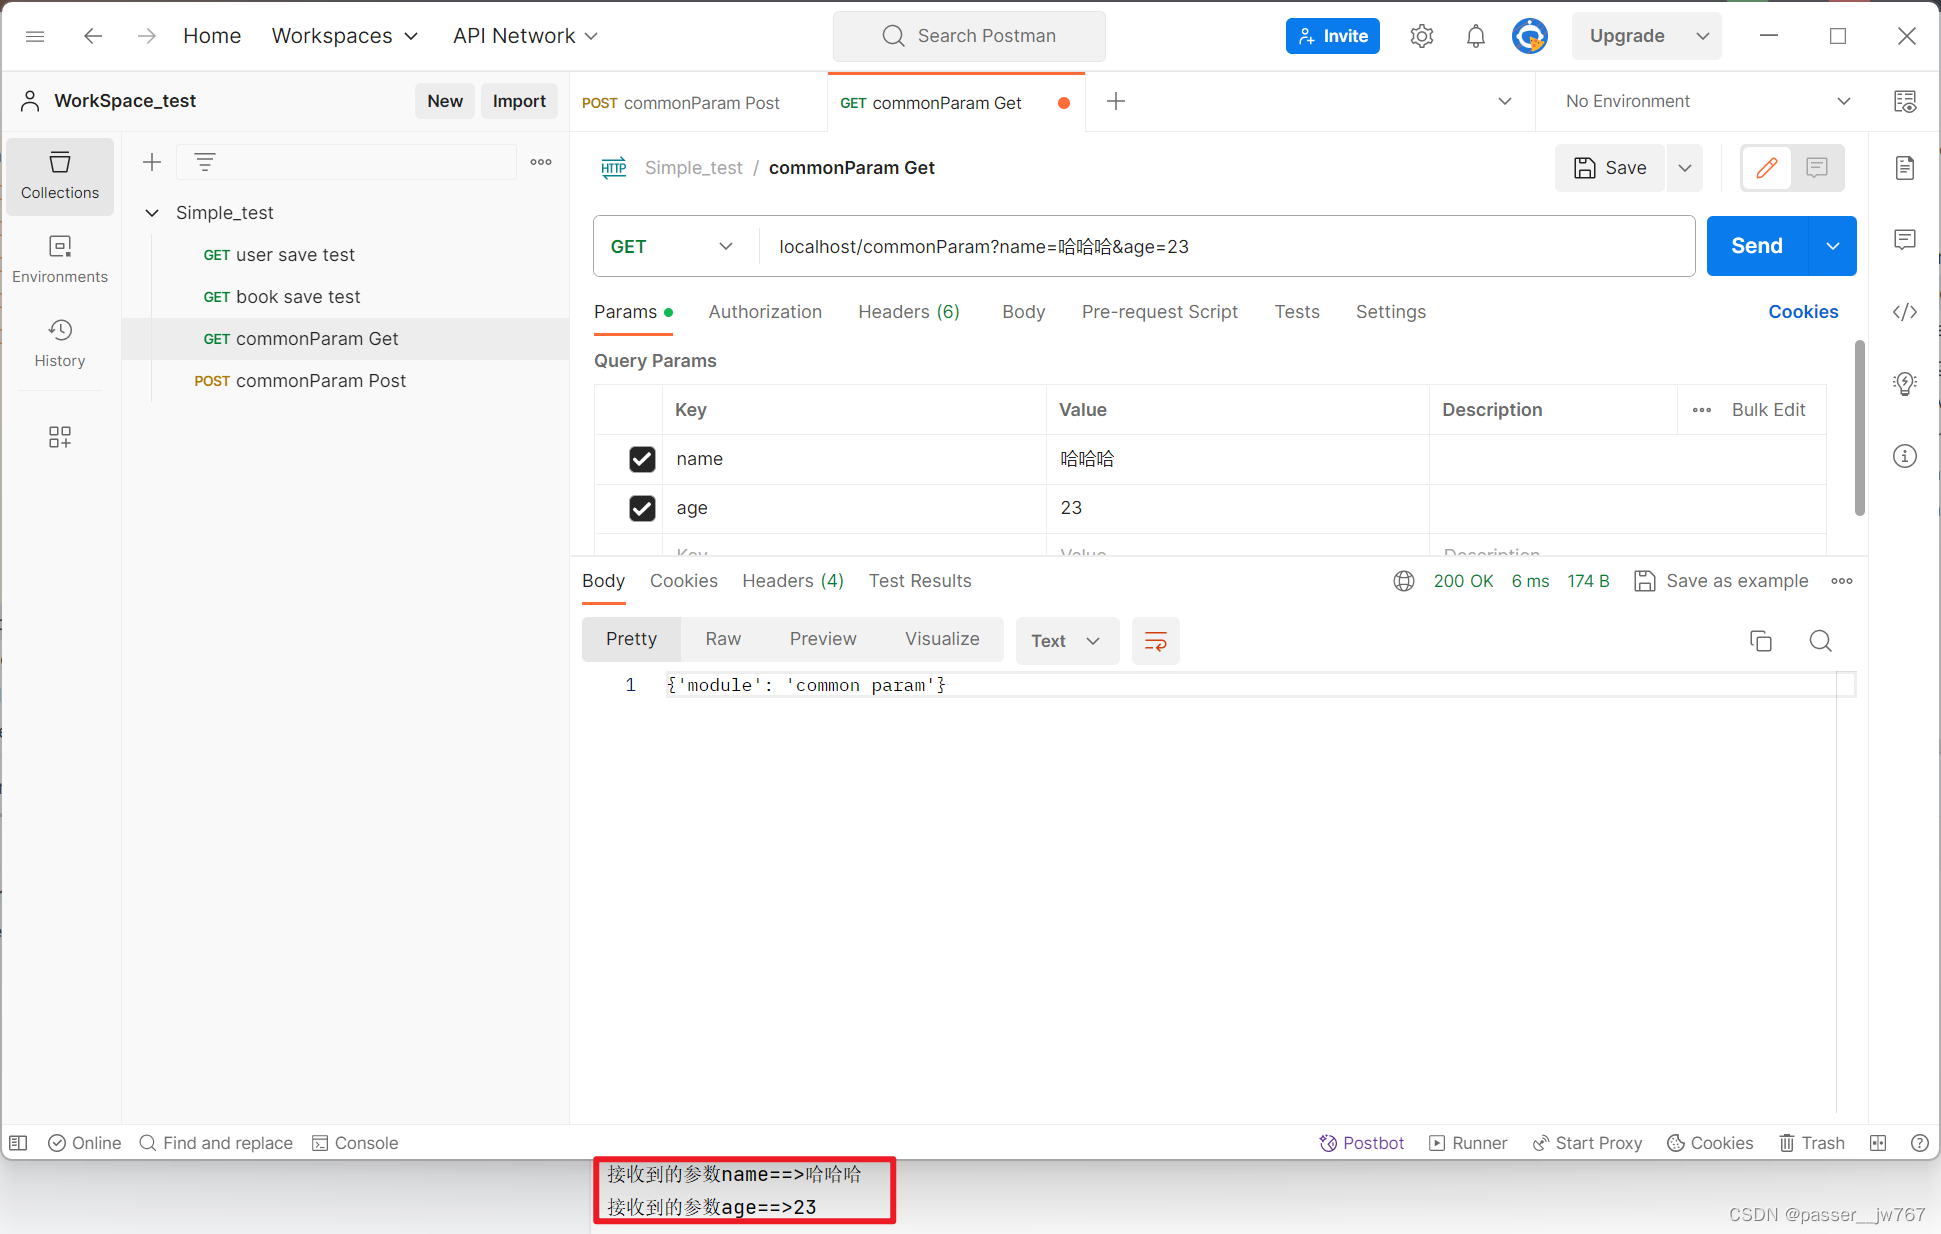Open the Send options dropdown arrow

pos(1833,246)
